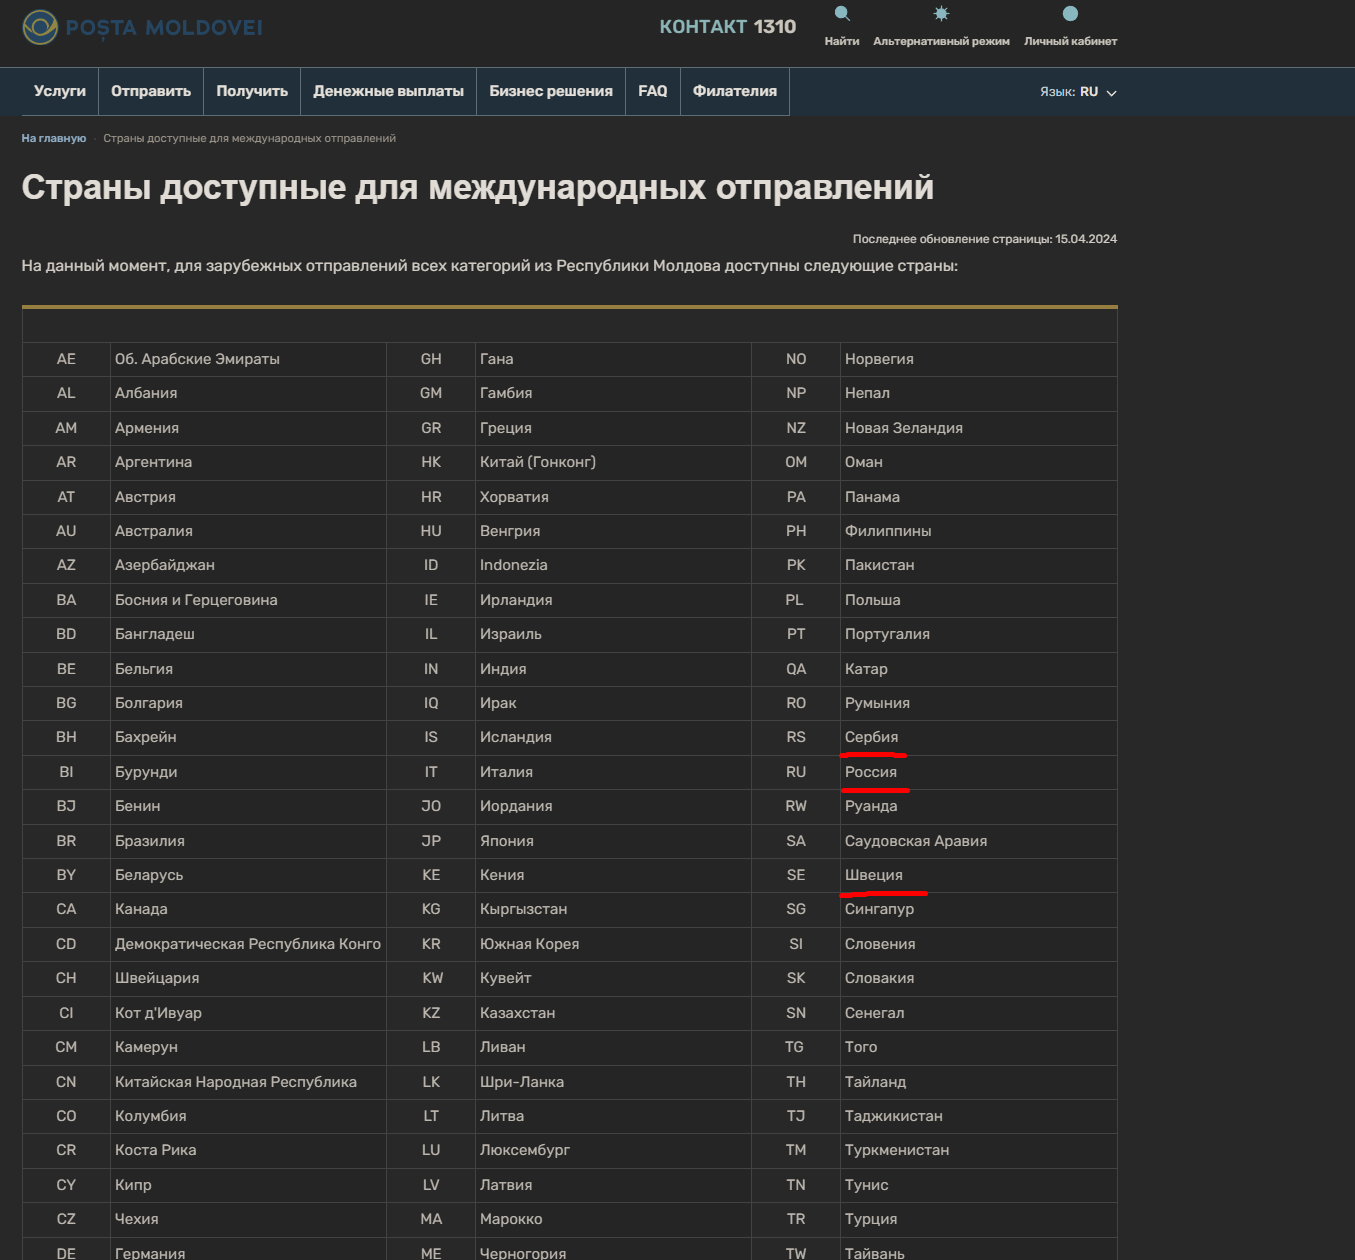1355x1260 pixels.
Task: Click the page title heading
Action: [478, 187]
